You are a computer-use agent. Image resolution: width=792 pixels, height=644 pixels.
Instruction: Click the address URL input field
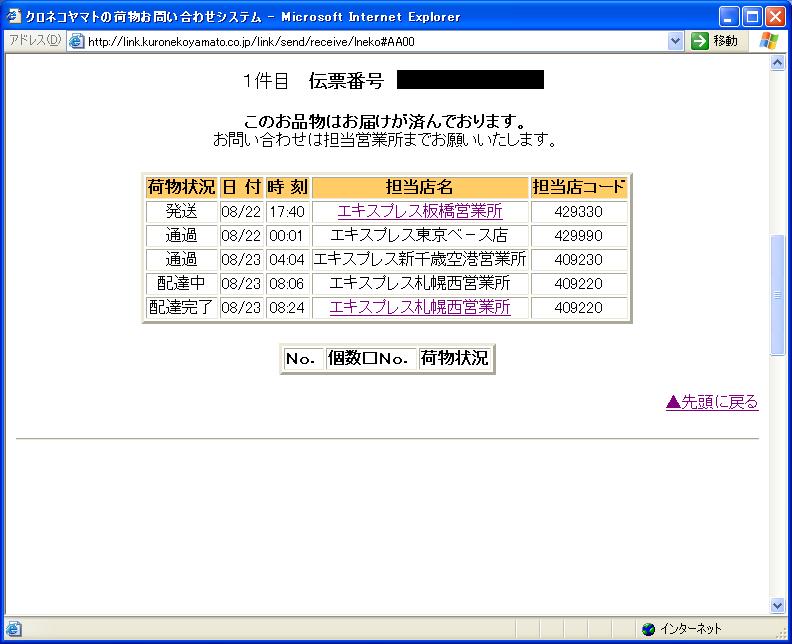(376, 41)
